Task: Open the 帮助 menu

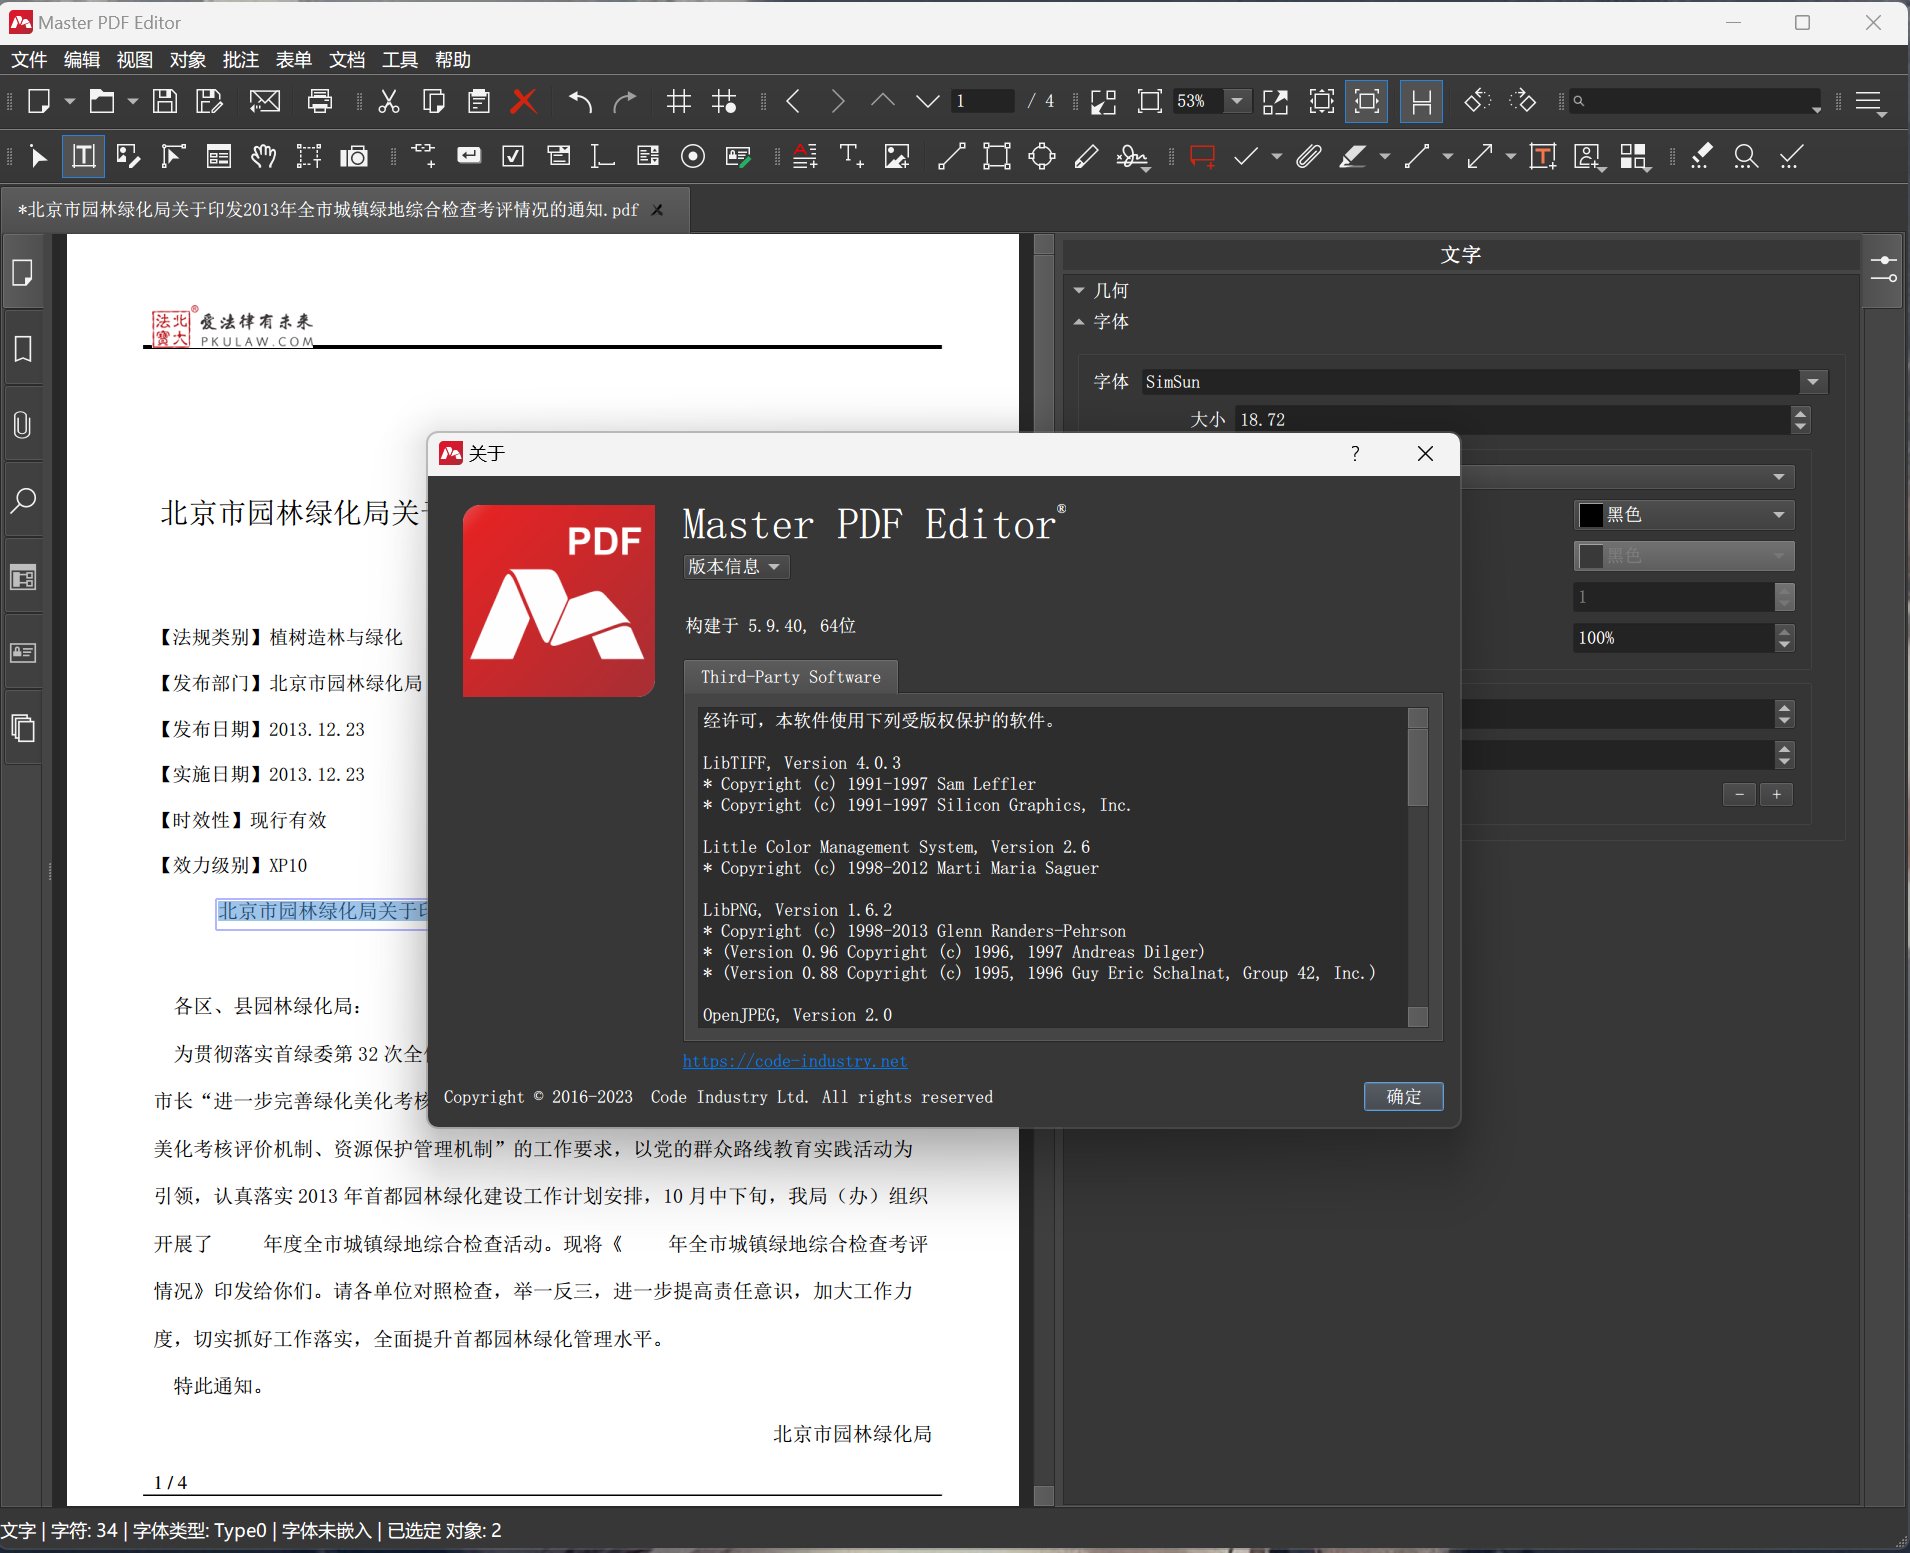Action: coord(453,60)
